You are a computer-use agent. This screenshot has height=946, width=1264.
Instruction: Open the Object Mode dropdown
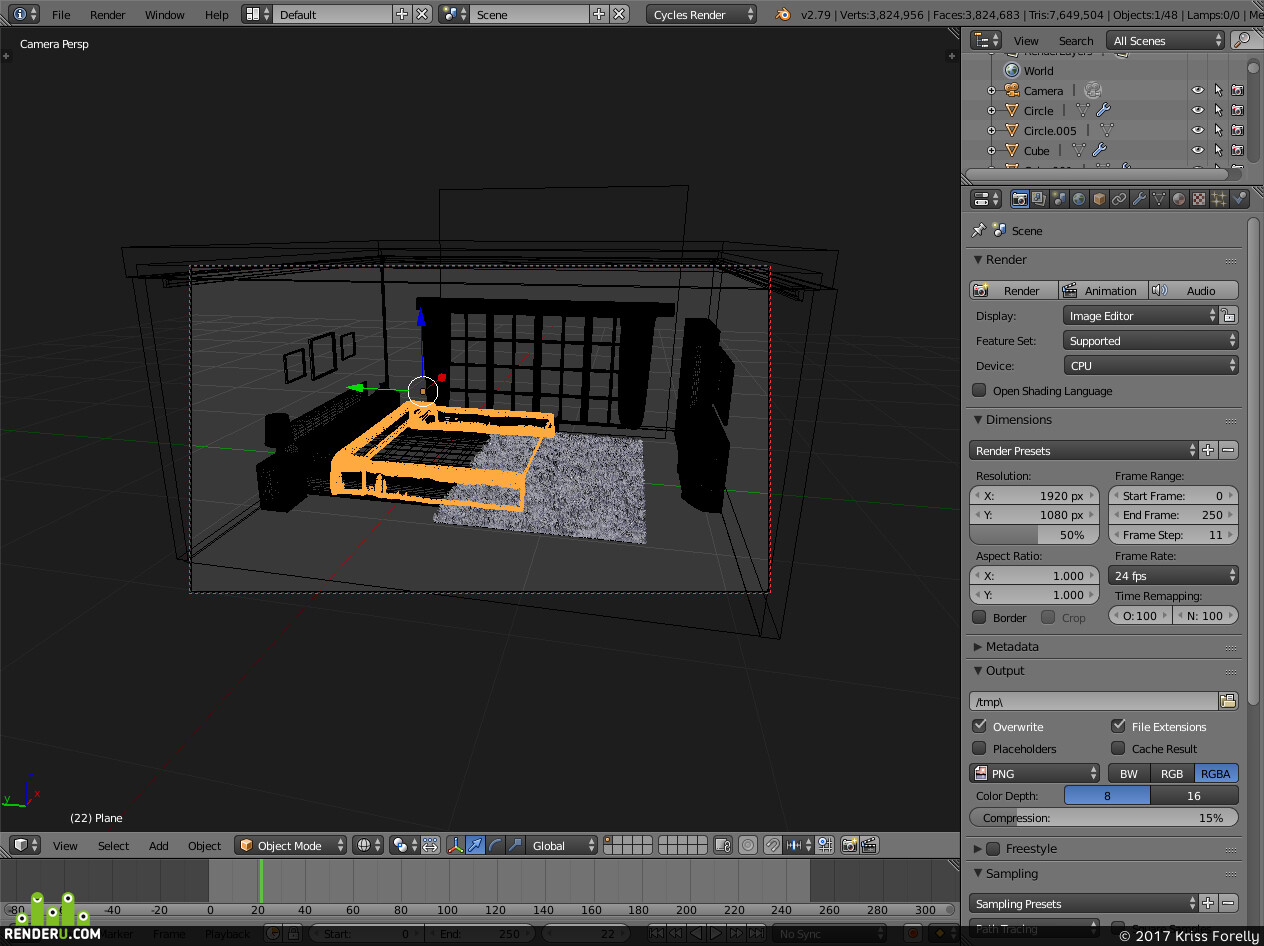291,845
